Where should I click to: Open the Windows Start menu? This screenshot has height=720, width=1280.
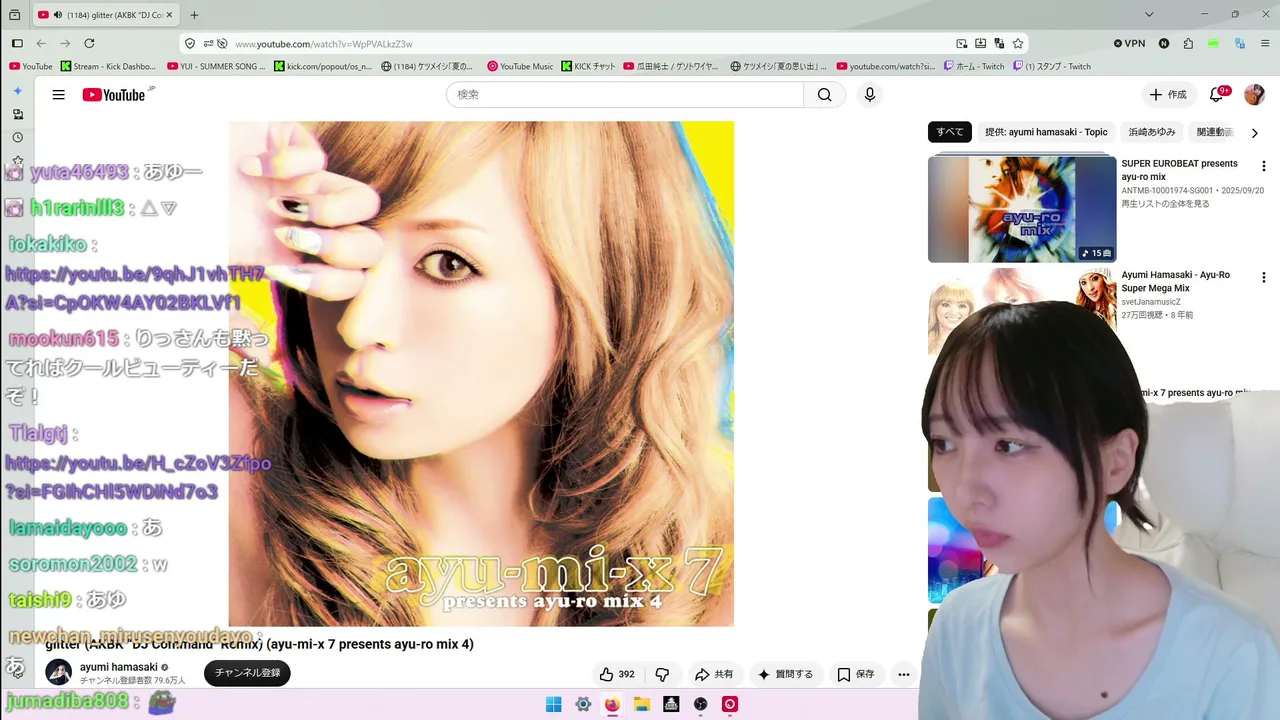[x=553, y=704]
